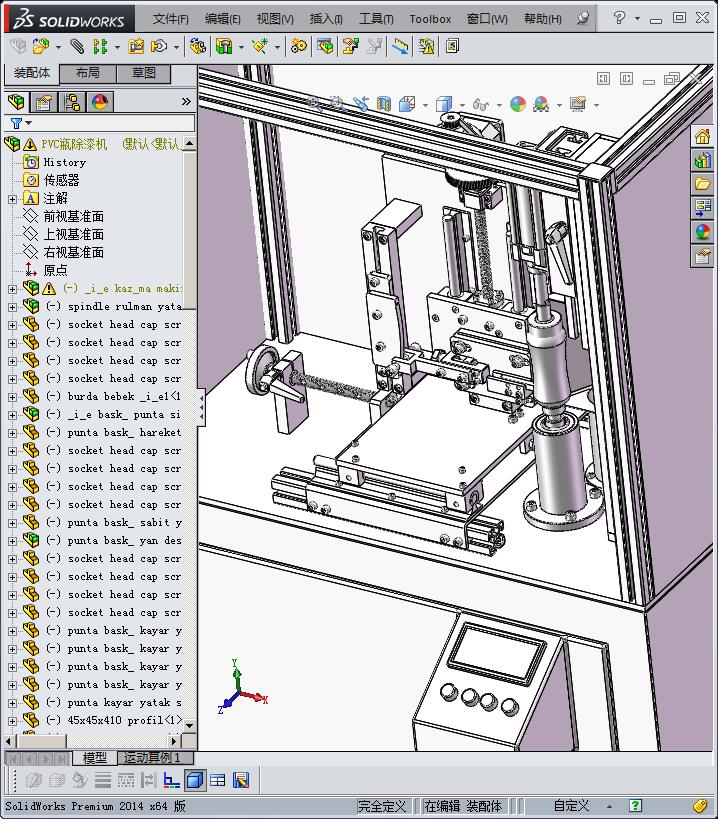This screenshot has height=819, width=718.
Task: Click the Interference Detection icon
Action: 400,46
